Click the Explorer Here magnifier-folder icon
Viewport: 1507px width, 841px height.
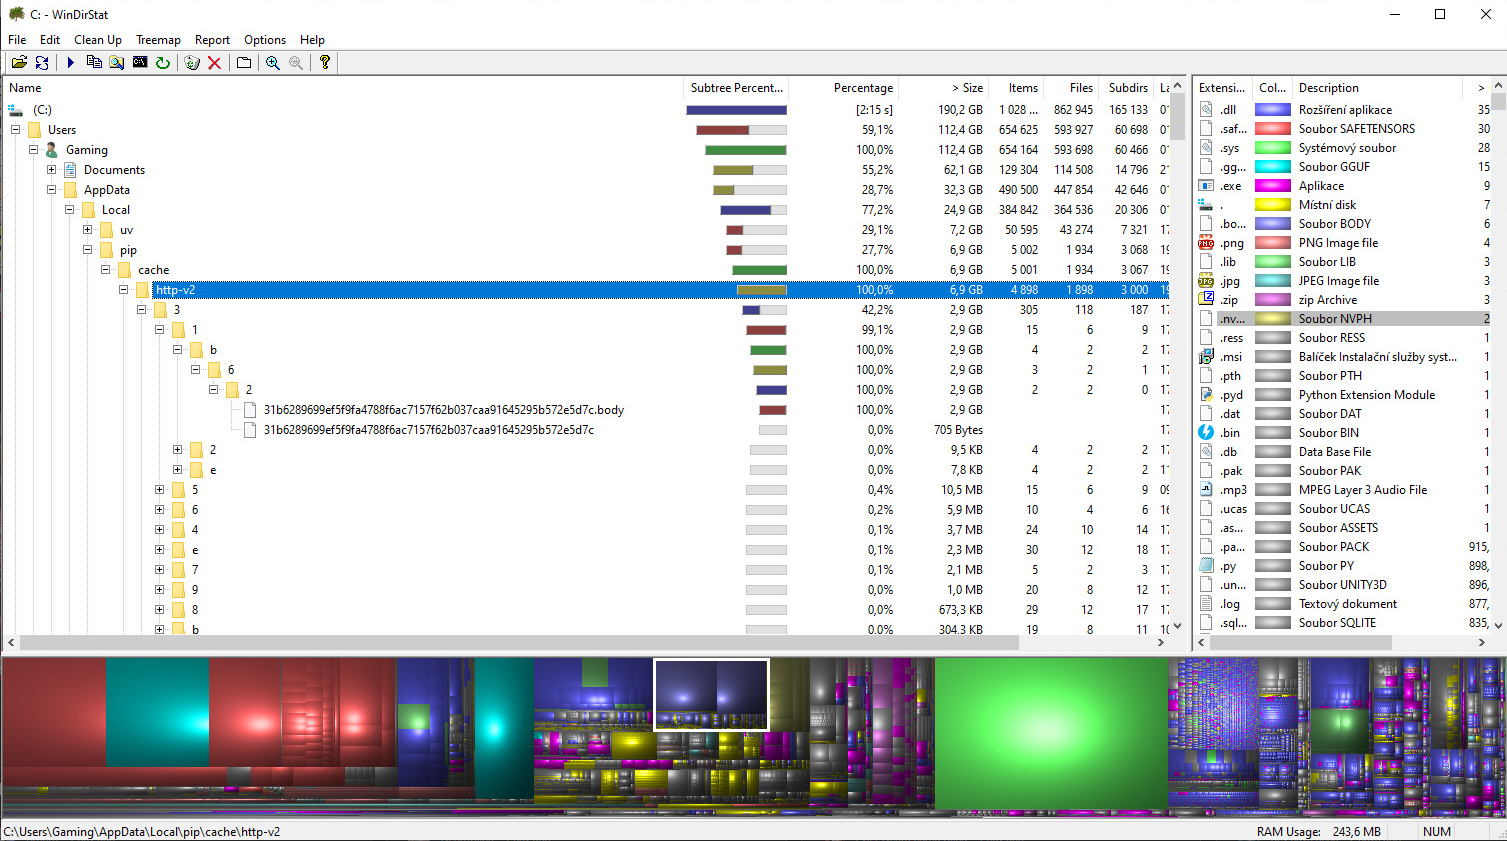tap(117, 62)
